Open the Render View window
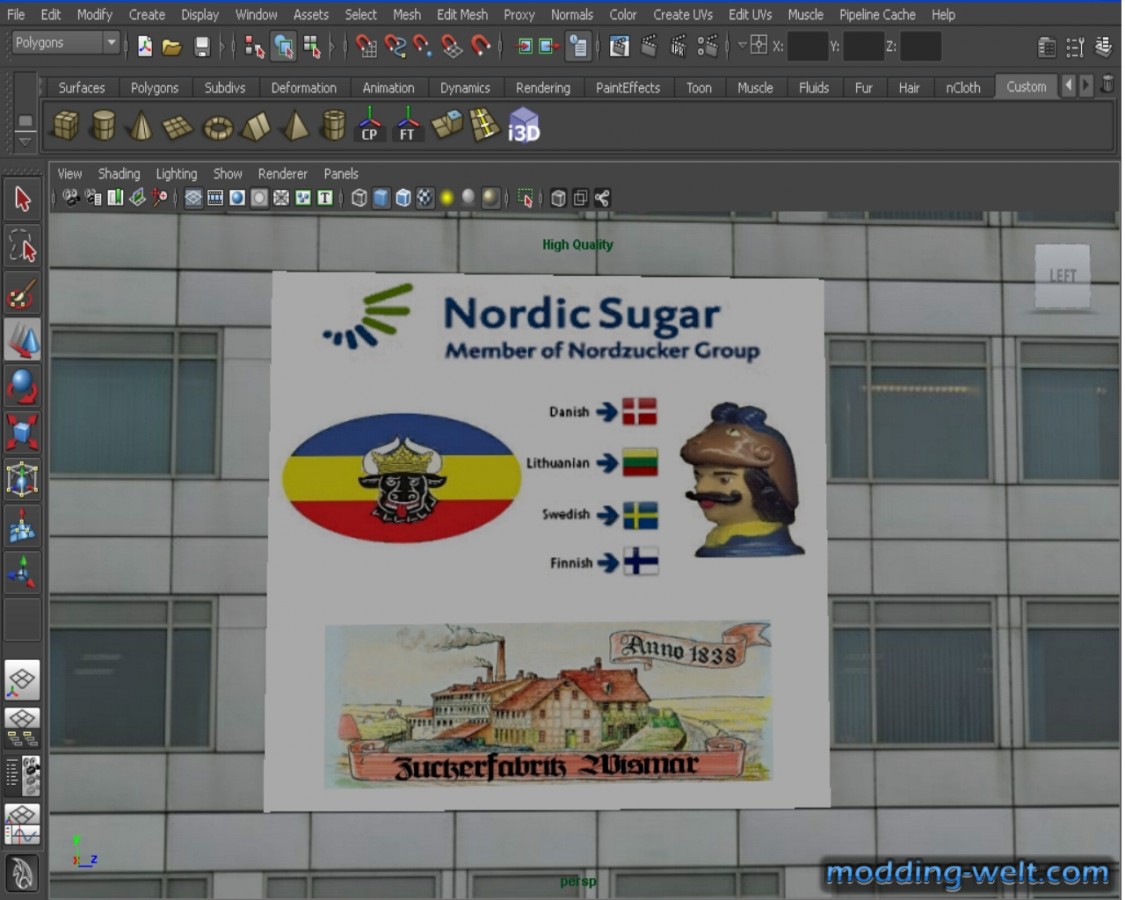 (x=619, y=47)
